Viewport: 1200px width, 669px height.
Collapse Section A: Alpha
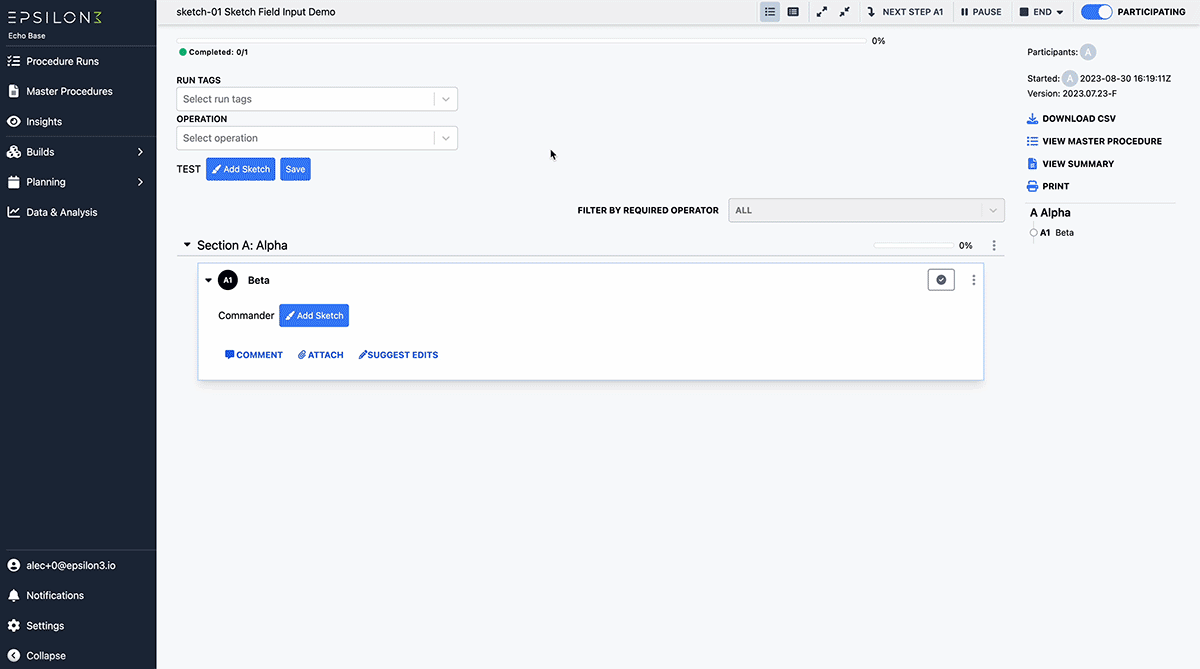click(187, 244)
